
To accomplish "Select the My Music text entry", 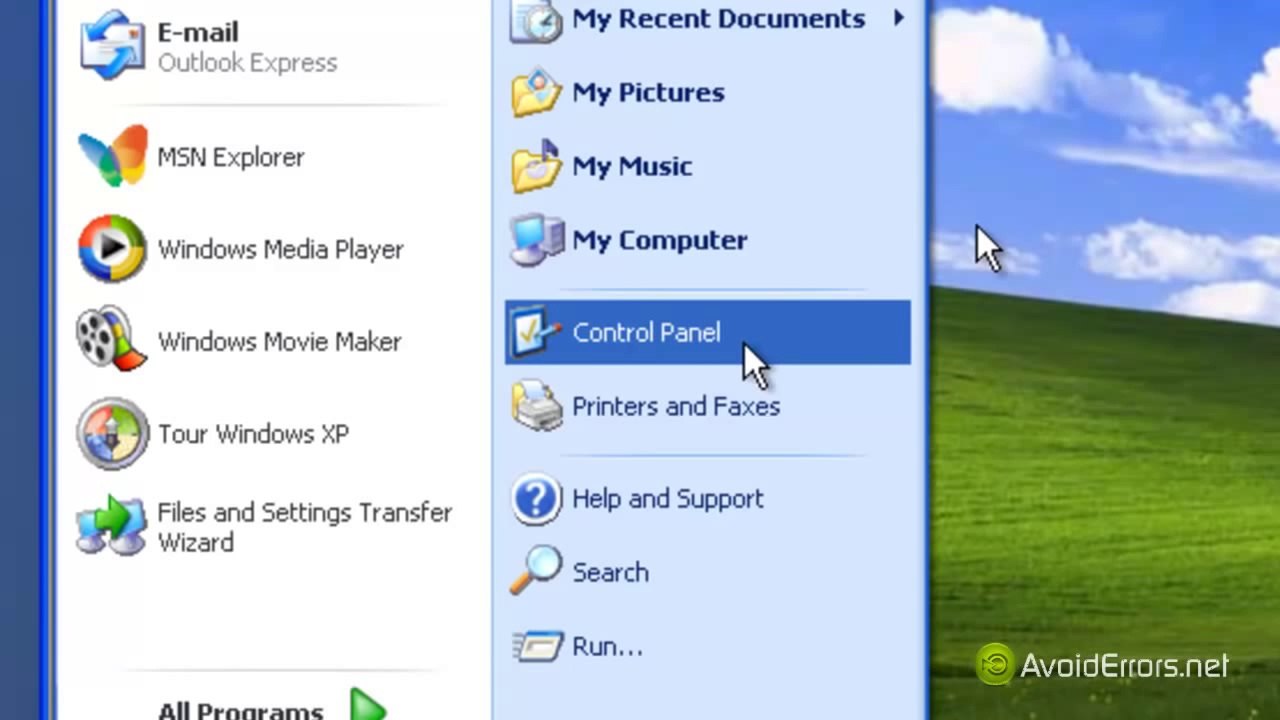I will [x=632, y=166].
